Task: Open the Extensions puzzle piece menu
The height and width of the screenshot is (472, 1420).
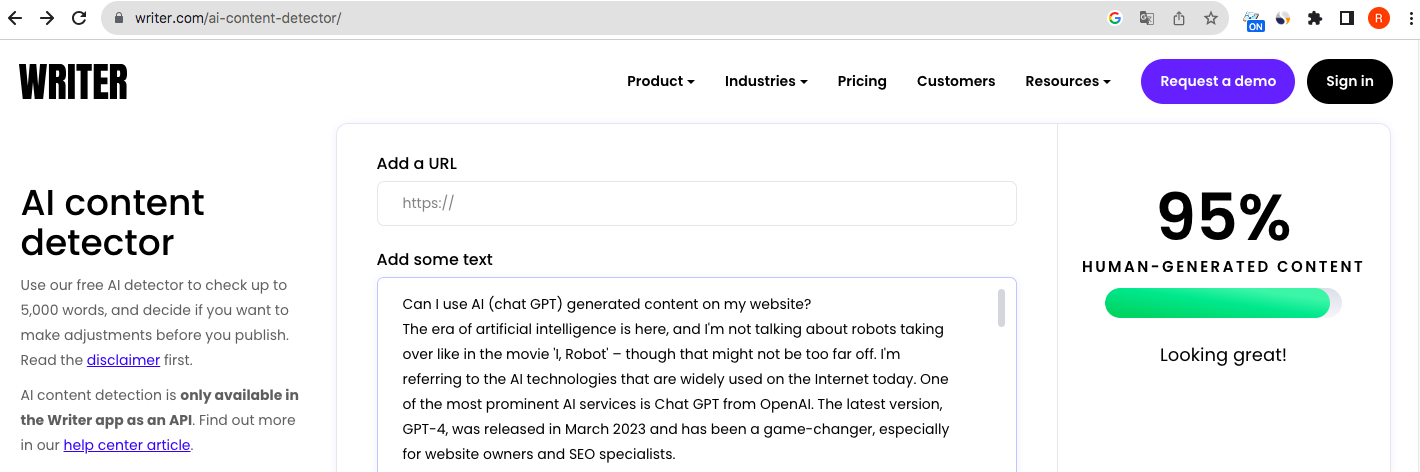Action: click(x=1315, y=18)
